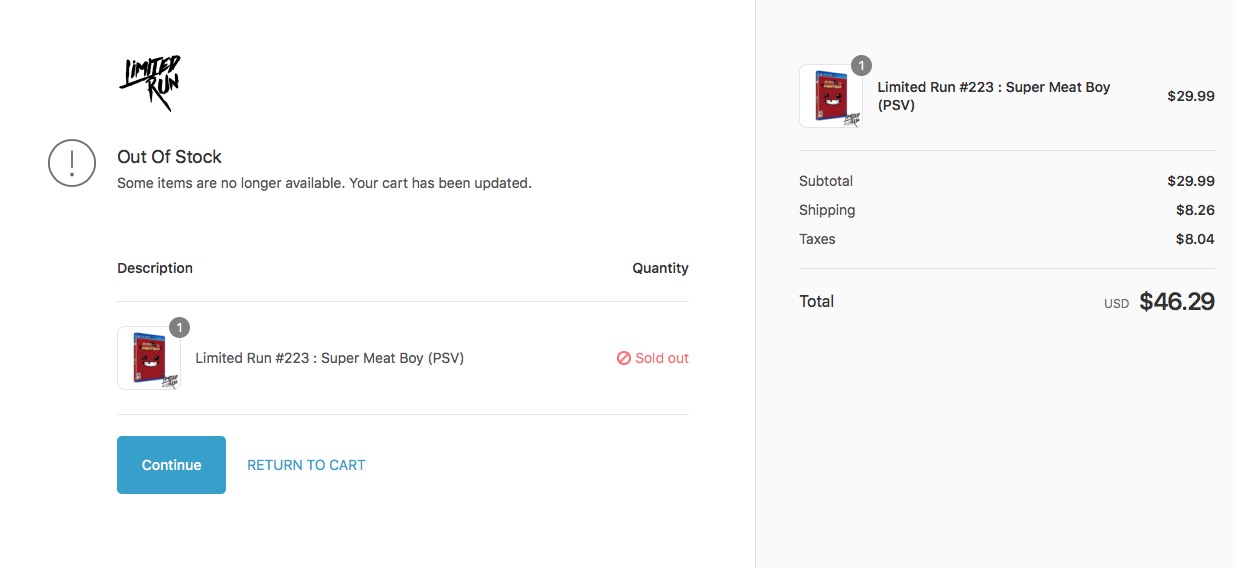Image resolution: width=1236 pixels, height=568 pixels.
Task: Follow the RETURN TO CART link
Action: click(x=306, y=465)
